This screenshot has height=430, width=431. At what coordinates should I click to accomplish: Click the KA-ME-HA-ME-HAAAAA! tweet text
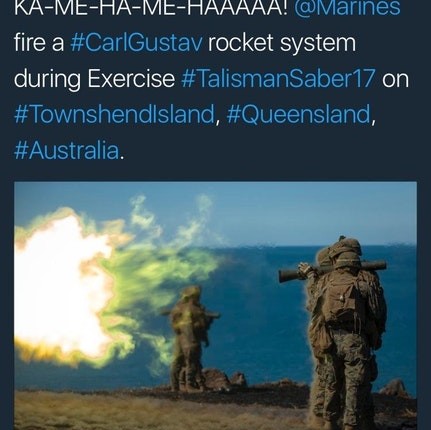click(x=151, y=8)
